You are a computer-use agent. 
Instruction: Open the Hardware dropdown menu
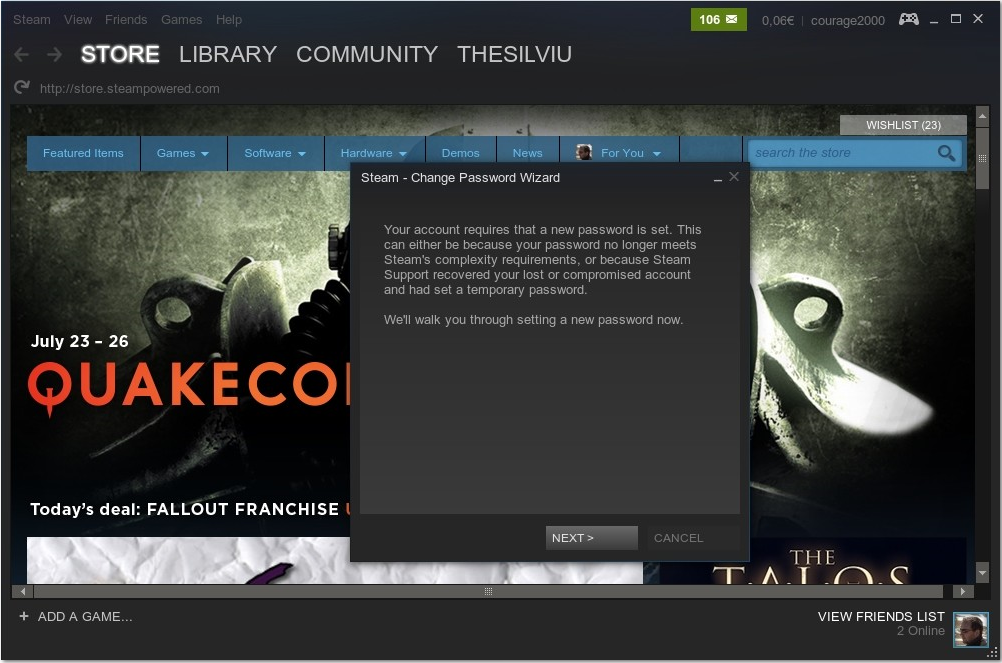(374, 153)
